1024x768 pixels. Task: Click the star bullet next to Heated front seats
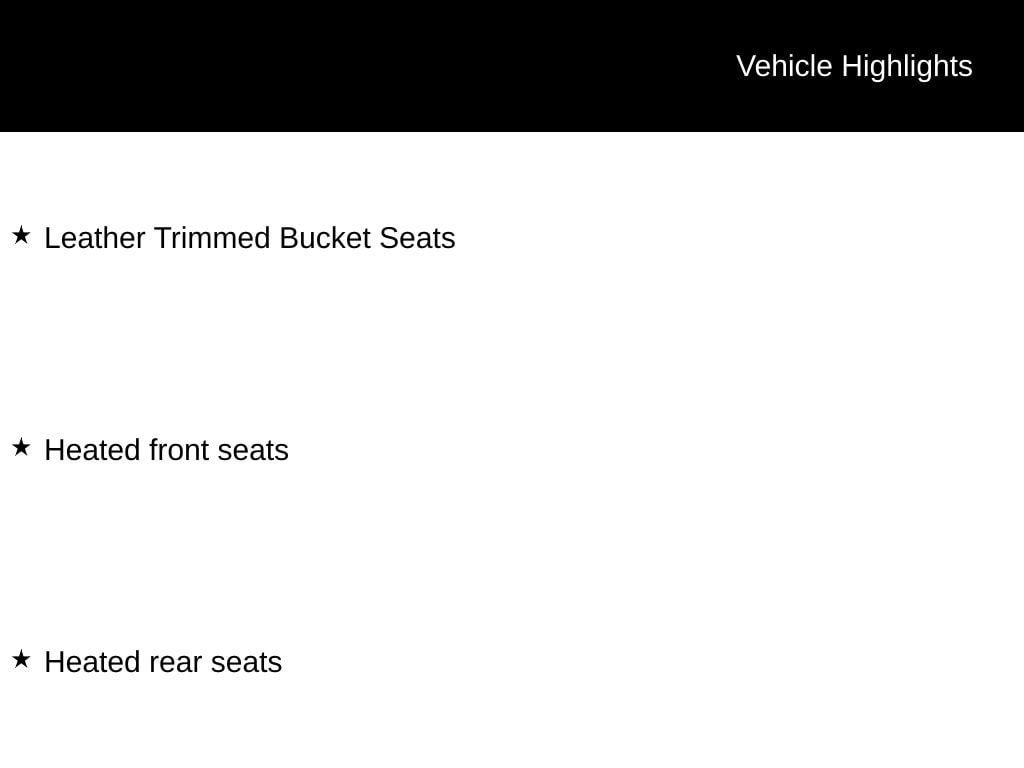(x=21, y=448)
